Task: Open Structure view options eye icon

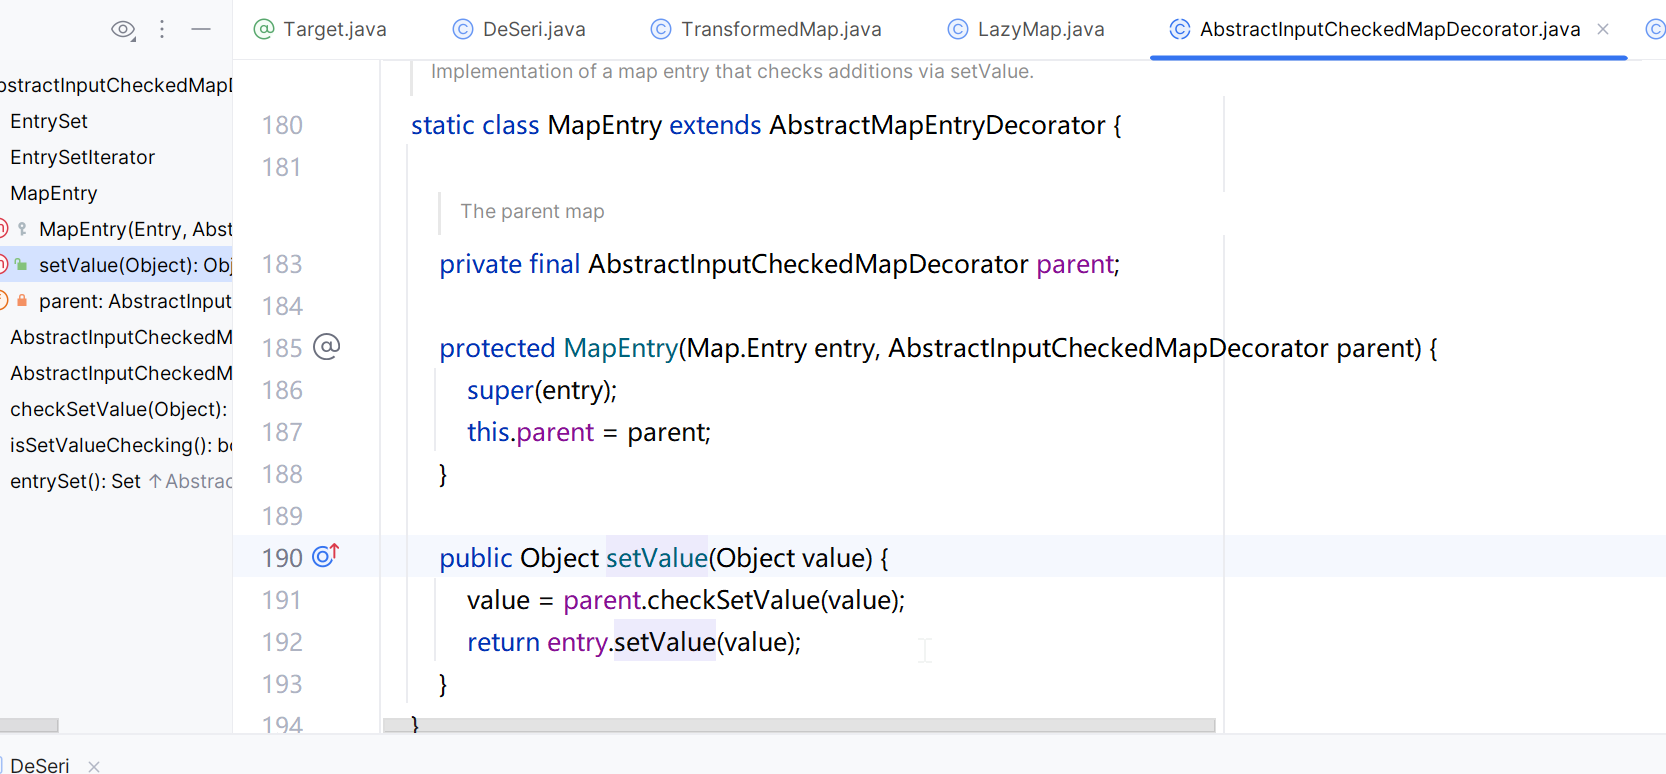Action: coord(123,30)
